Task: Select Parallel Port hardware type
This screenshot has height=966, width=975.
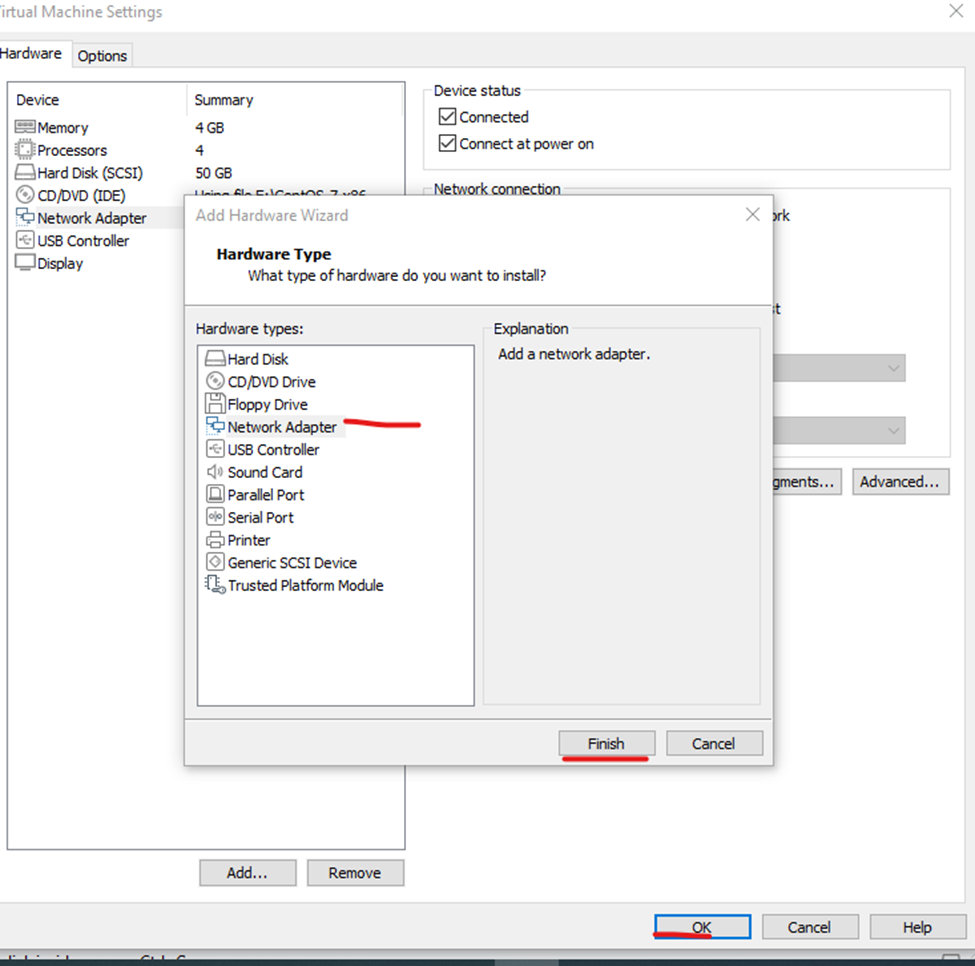Action: [265, 495]
